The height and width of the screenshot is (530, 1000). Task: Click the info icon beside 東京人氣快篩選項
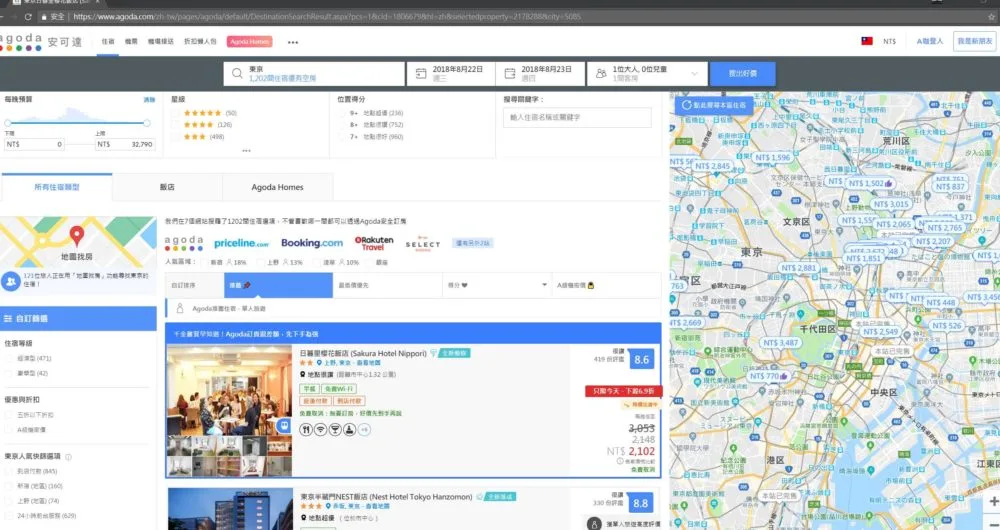[x=68, y=457]
